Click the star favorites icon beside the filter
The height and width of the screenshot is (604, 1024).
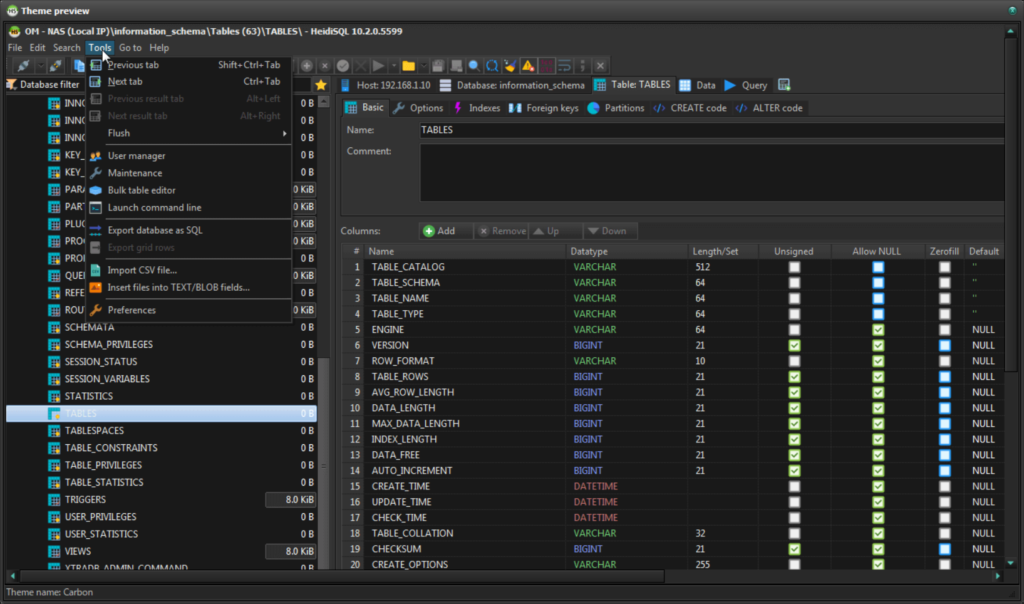point(321,85)
